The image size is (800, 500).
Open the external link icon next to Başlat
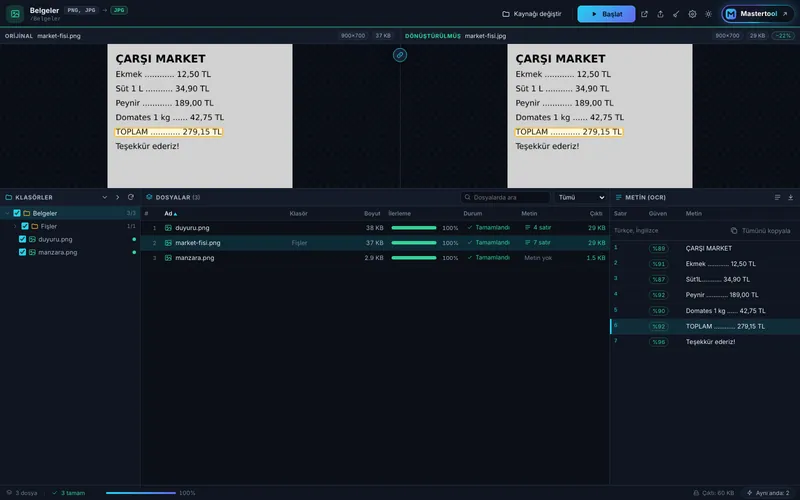[644, 14]
